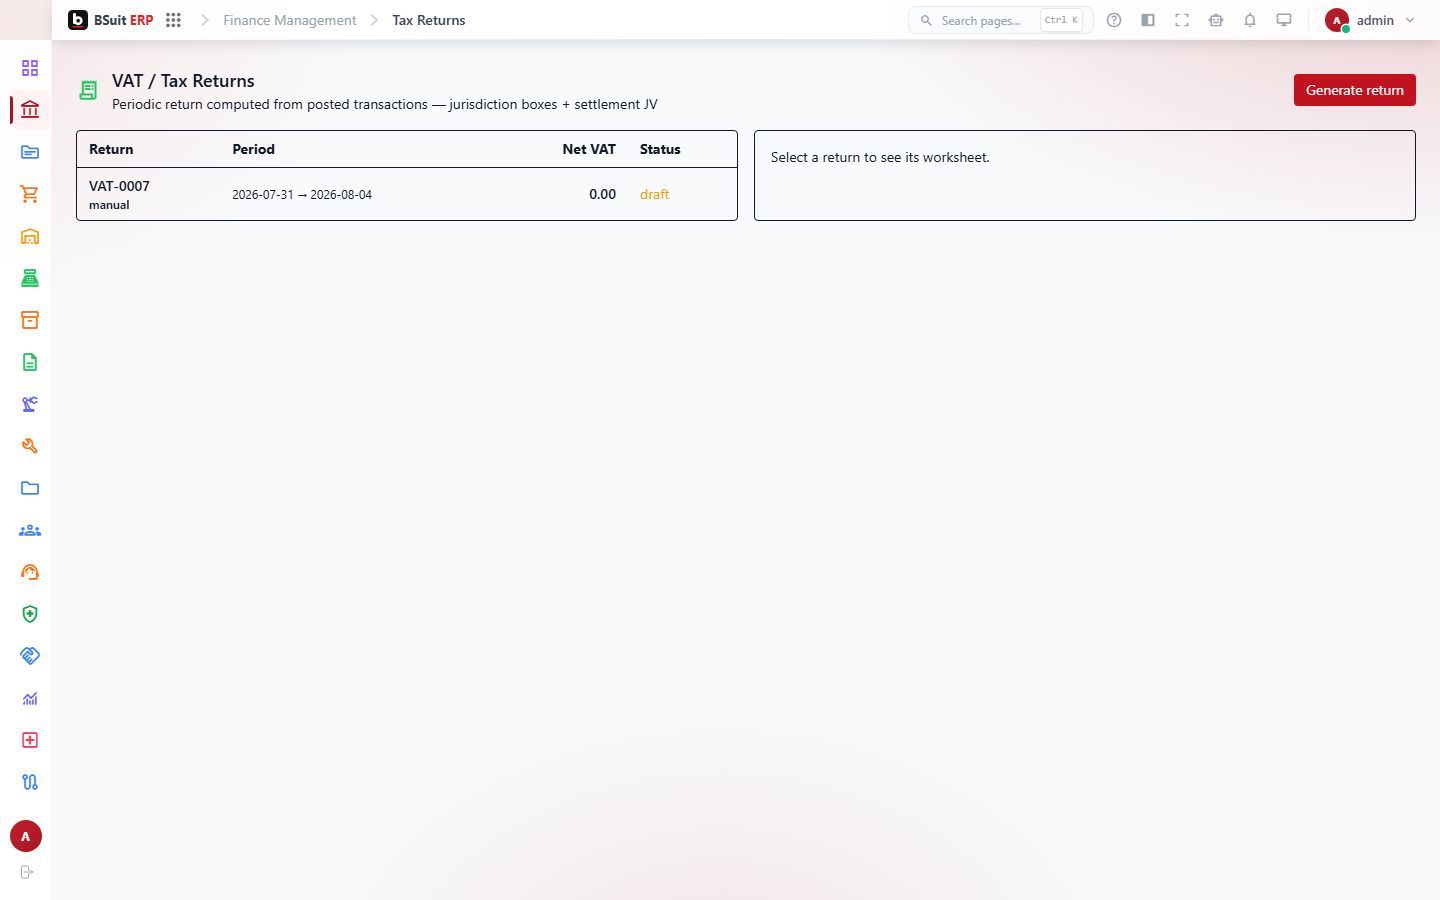Viewport: 1440px width, 900px height.
Task: Click the notifications bell icon
Action: (x=1250, y=20)
